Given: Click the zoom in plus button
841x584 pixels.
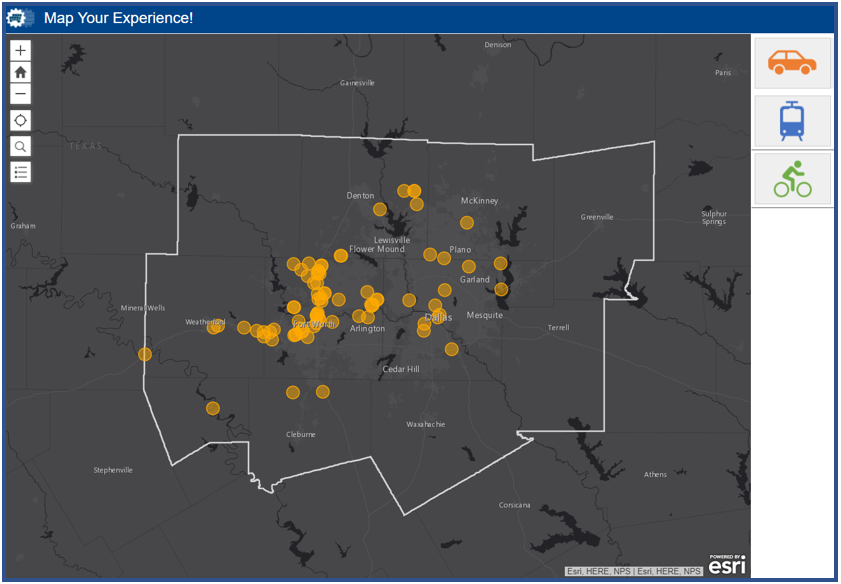Looking at the screenshot, I should pos(21,50).
